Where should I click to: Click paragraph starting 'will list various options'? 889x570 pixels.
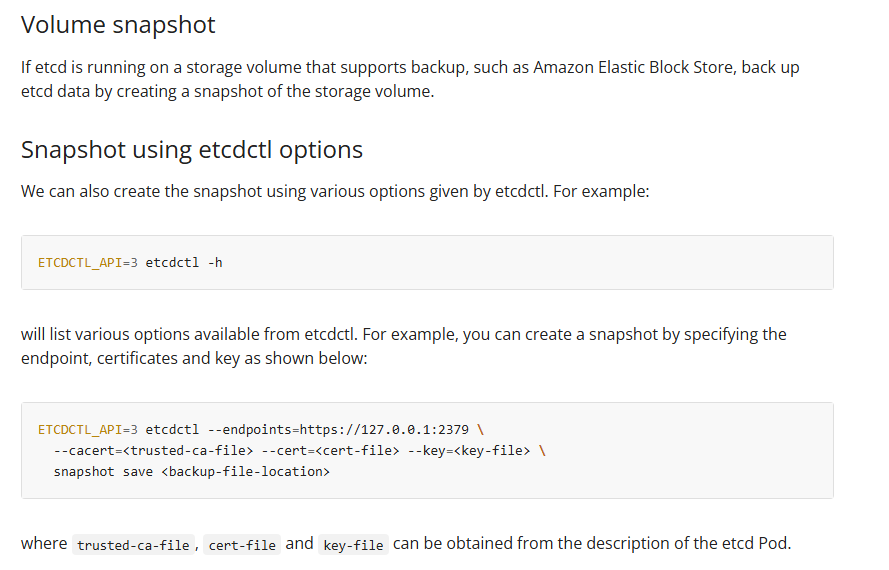click(x=404, y=347)
